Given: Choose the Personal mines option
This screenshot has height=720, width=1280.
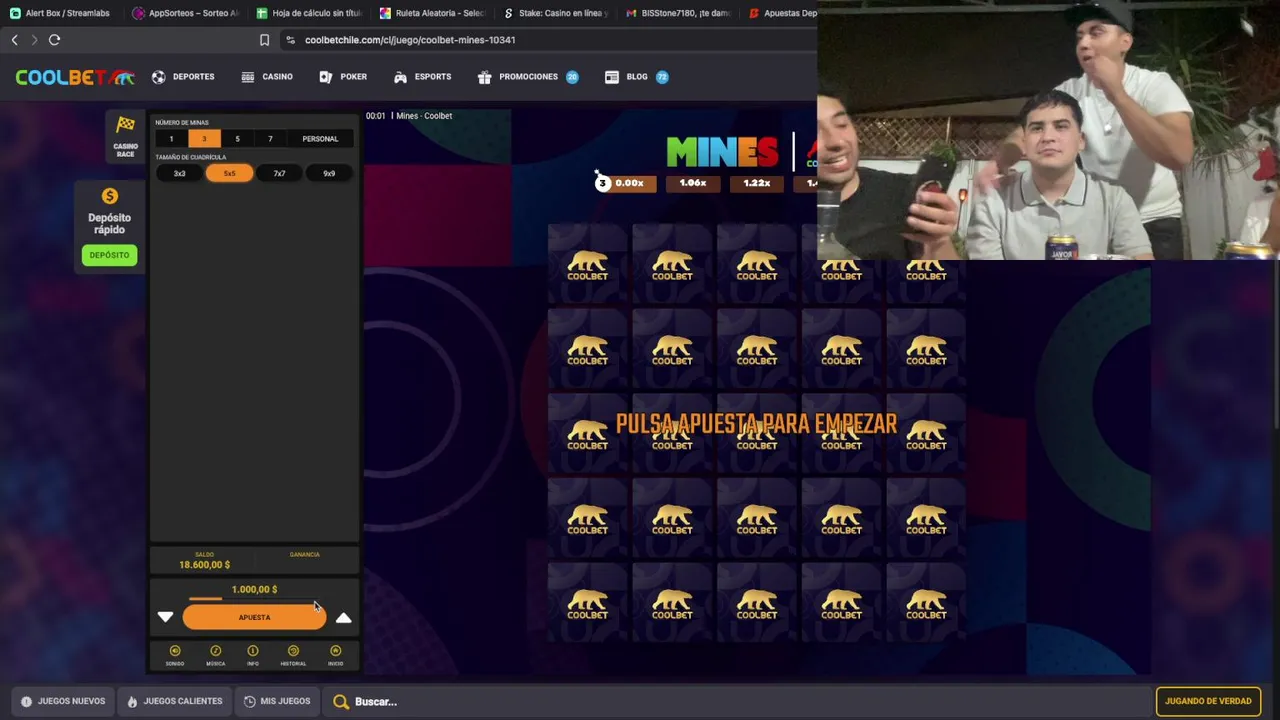Looking at the screenshot, I should pos(320,139).
